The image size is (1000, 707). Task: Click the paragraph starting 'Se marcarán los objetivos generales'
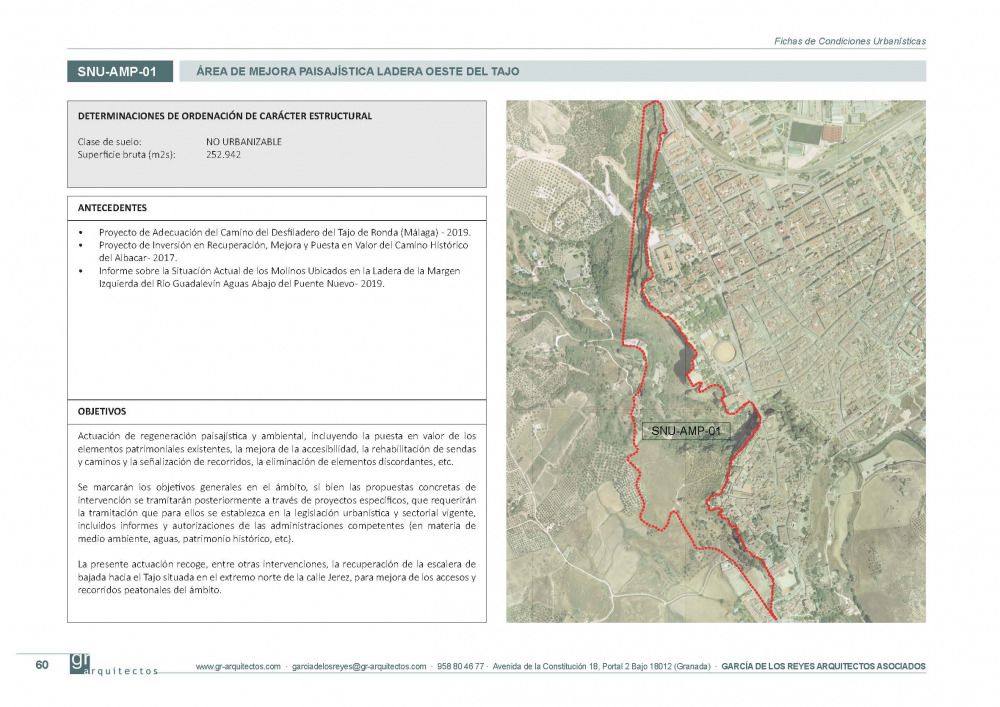[x=277, y=513]
